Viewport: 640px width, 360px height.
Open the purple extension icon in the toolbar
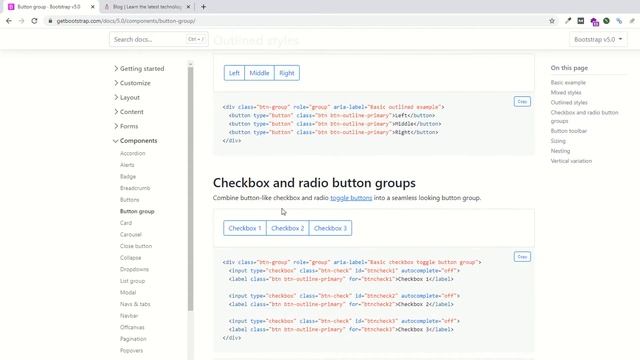point(594,21)
